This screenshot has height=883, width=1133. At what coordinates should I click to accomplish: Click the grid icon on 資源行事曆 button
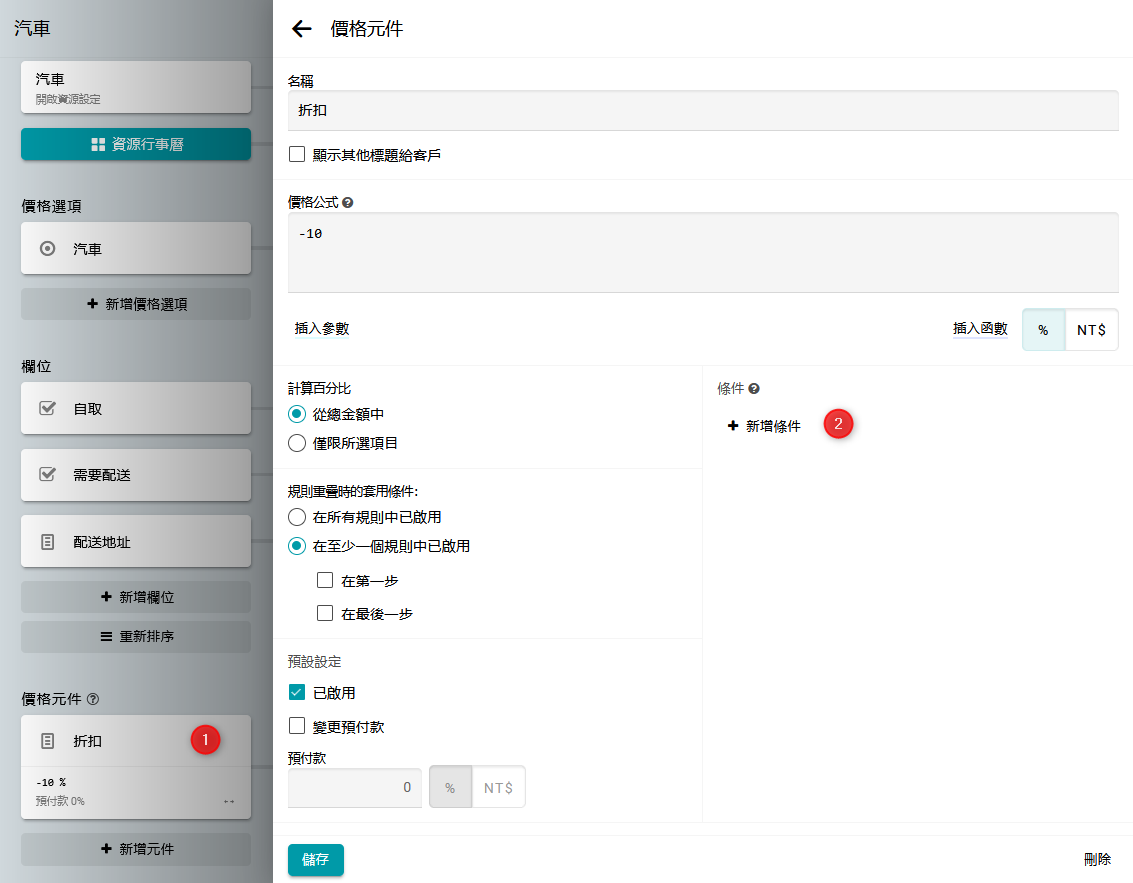coord(98,145)
